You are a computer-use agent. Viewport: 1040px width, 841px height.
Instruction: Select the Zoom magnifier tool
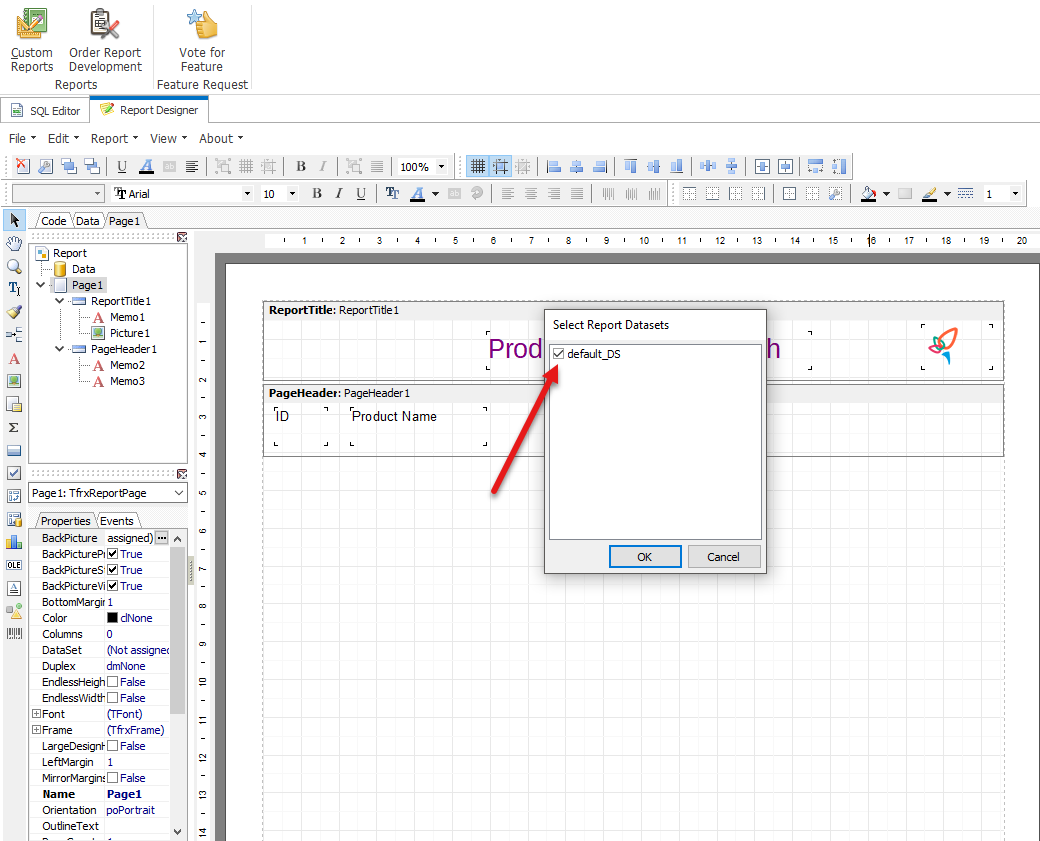(14, 266)
